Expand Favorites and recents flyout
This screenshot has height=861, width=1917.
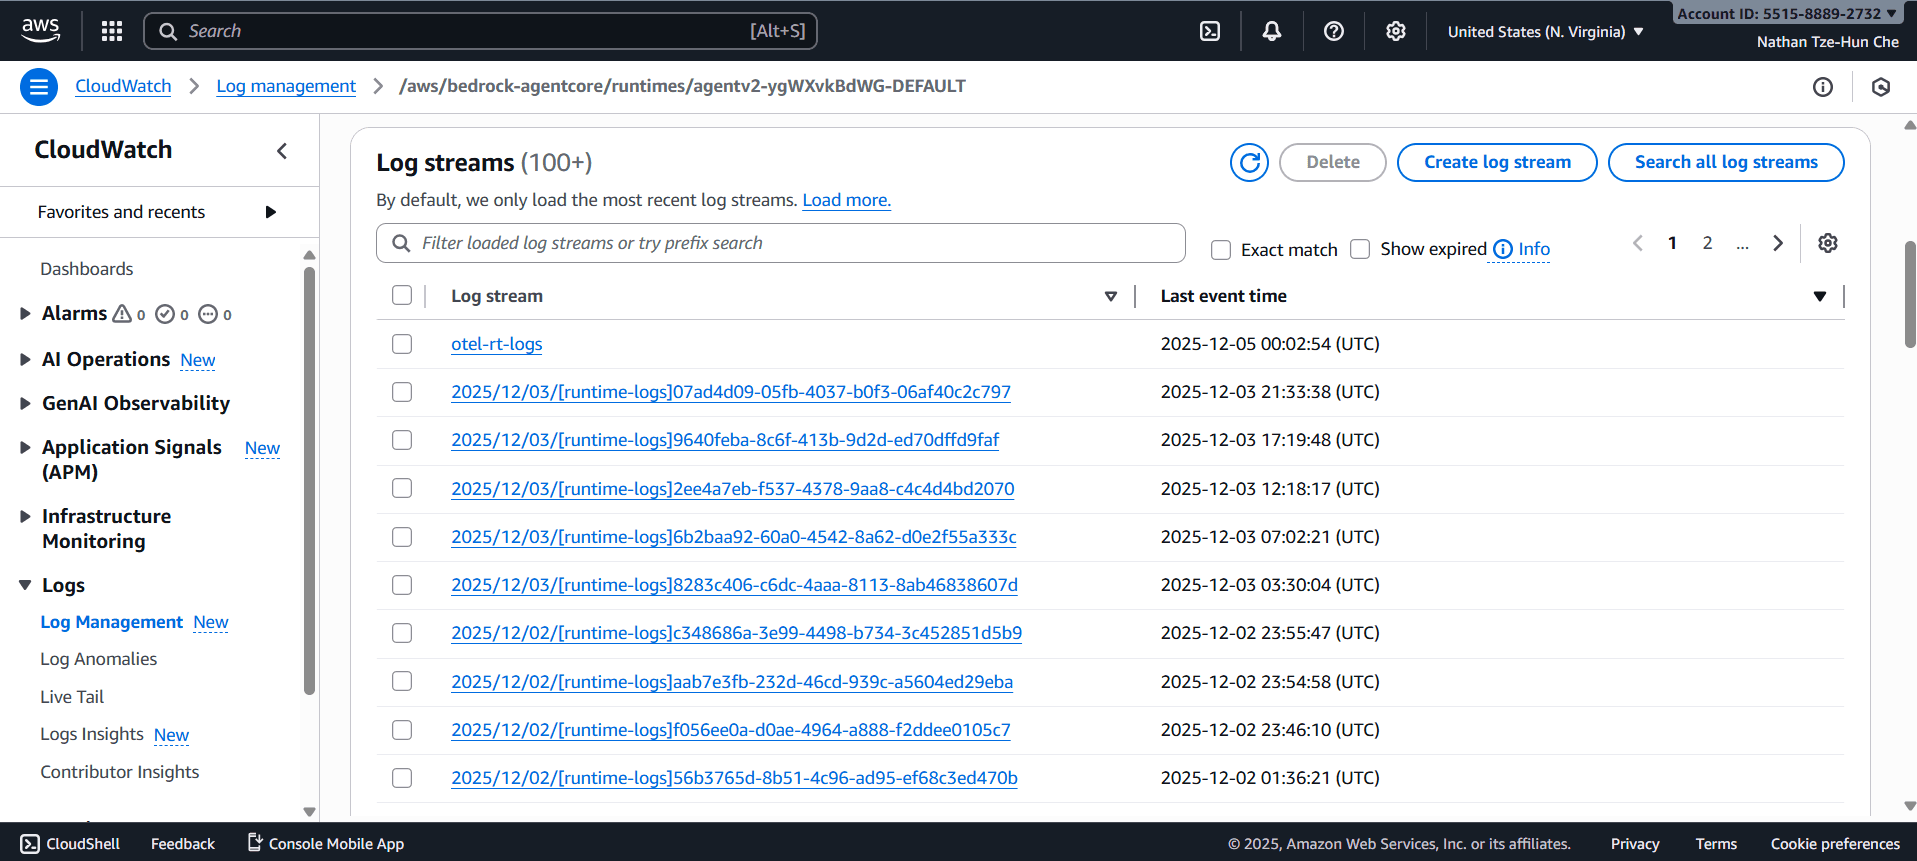click(x=270, y=212)
